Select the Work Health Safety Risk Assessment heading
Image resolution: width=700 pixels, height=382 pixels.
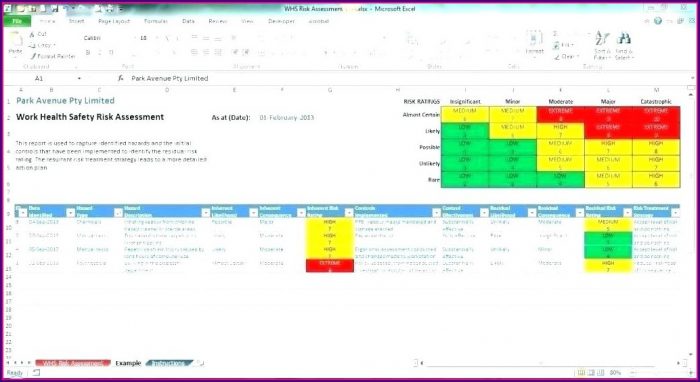pyautogui.click(x=90, y=117)
